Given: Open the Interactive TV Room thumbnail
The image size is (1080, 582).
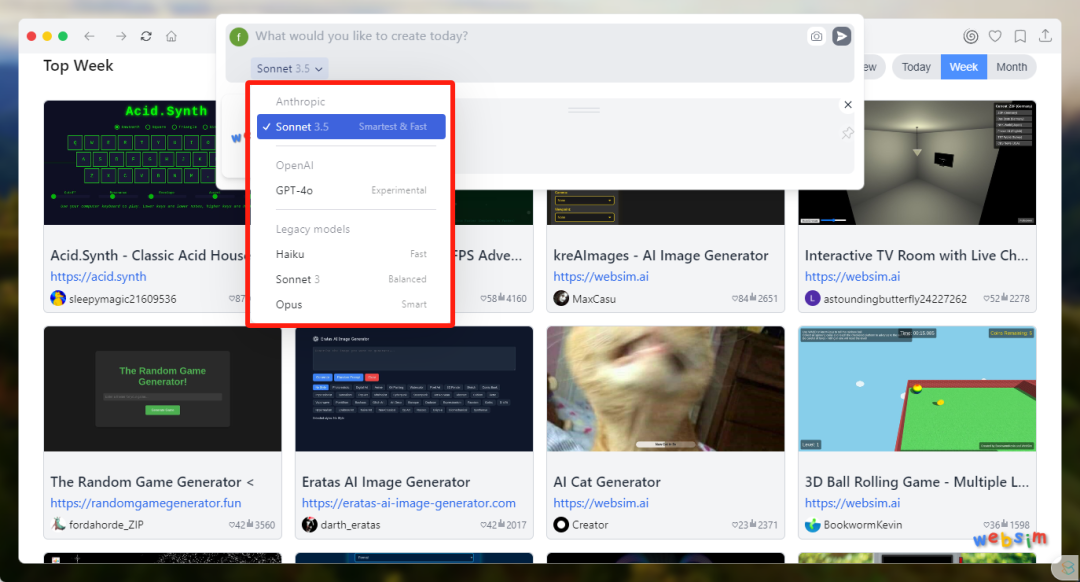Looking at the screenshot, I should point(917,163).
